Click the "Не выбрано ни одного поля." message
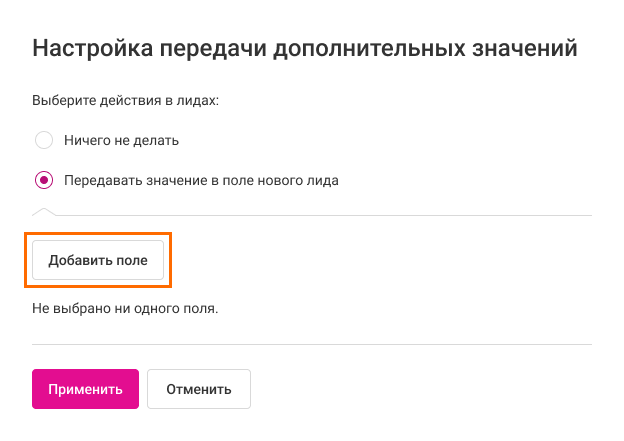 (125, 308)
